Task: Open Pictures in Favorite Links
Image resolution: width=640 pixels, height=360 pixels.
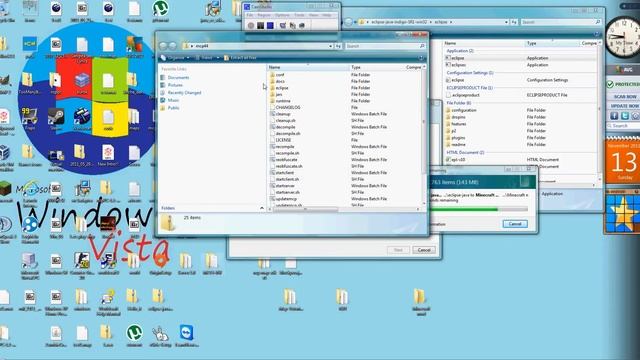Action: (x=172, y=85)
